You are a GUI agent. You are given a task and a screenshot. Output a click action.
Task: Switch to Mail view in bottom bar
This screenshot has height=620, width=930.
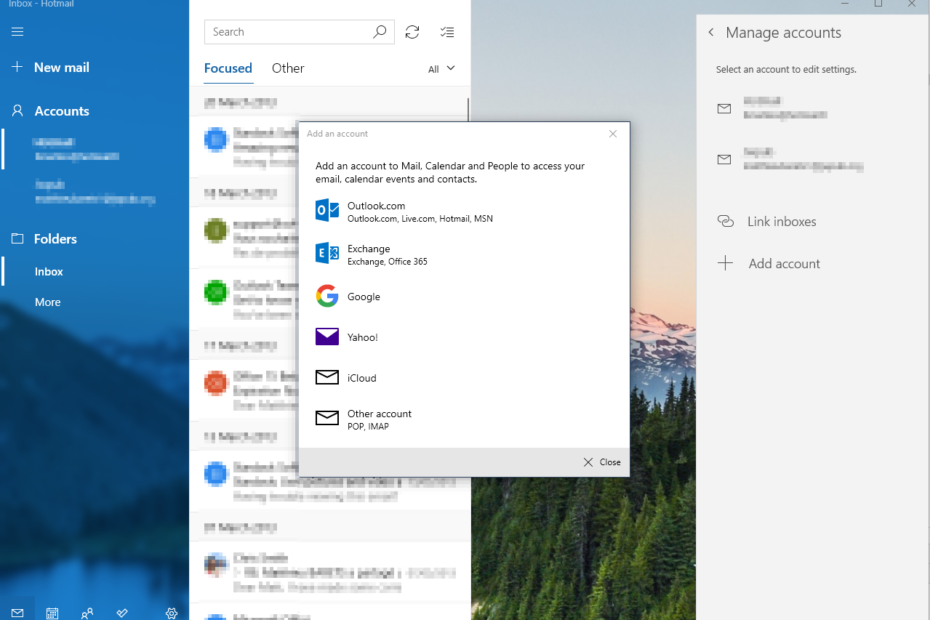coord(17,613)
